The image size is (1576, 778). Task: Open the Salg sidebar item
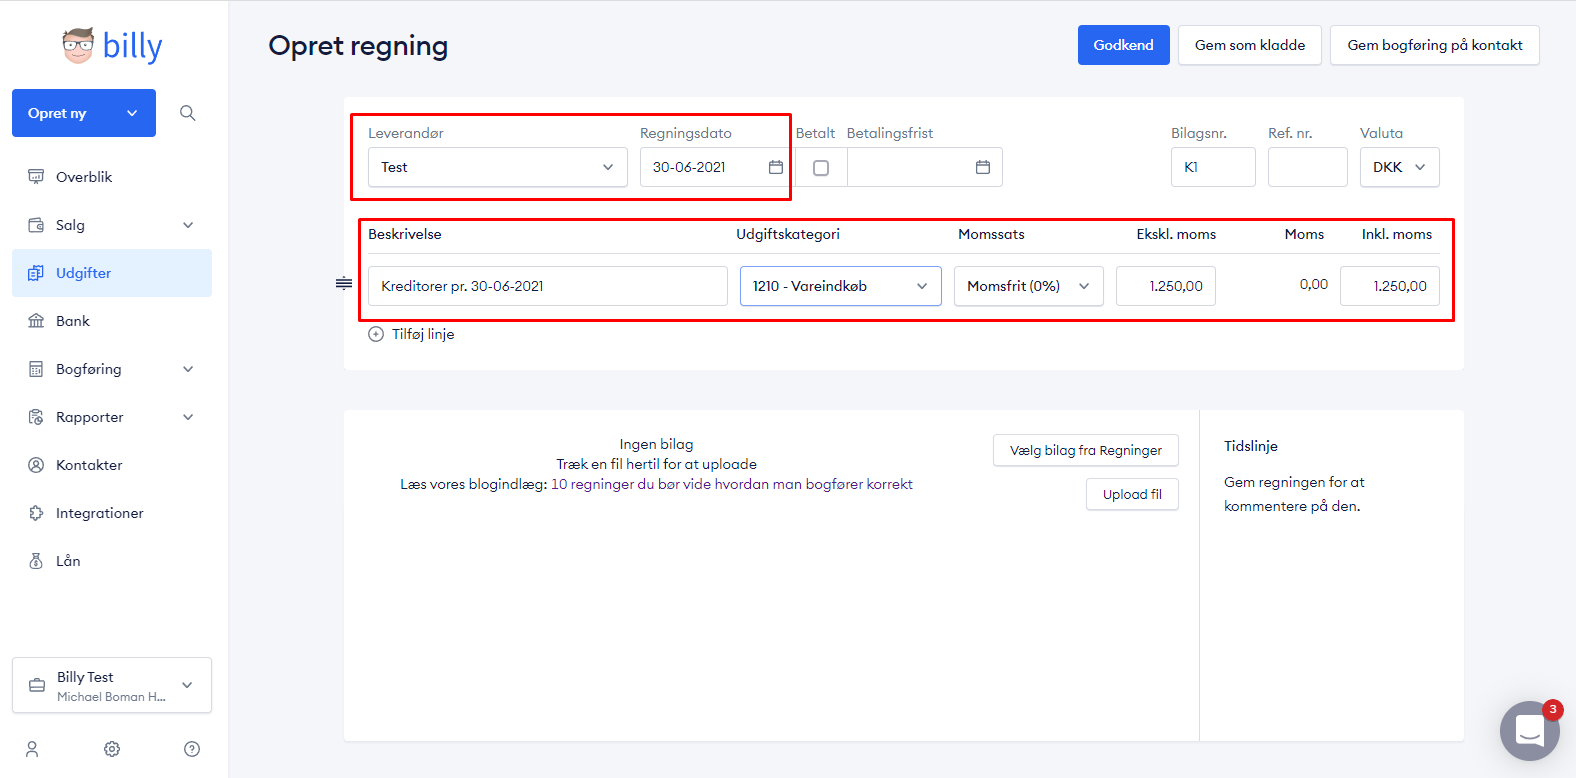click(112, 225)
